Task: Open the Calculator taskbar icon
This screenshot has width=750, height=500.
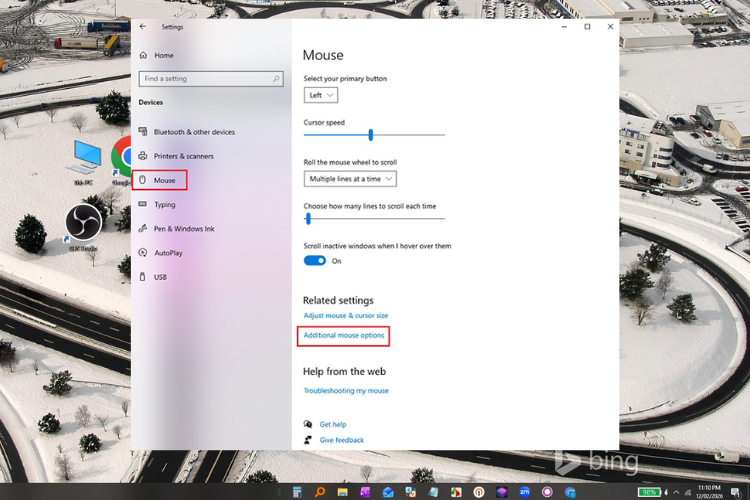Action: click(297, 492)
